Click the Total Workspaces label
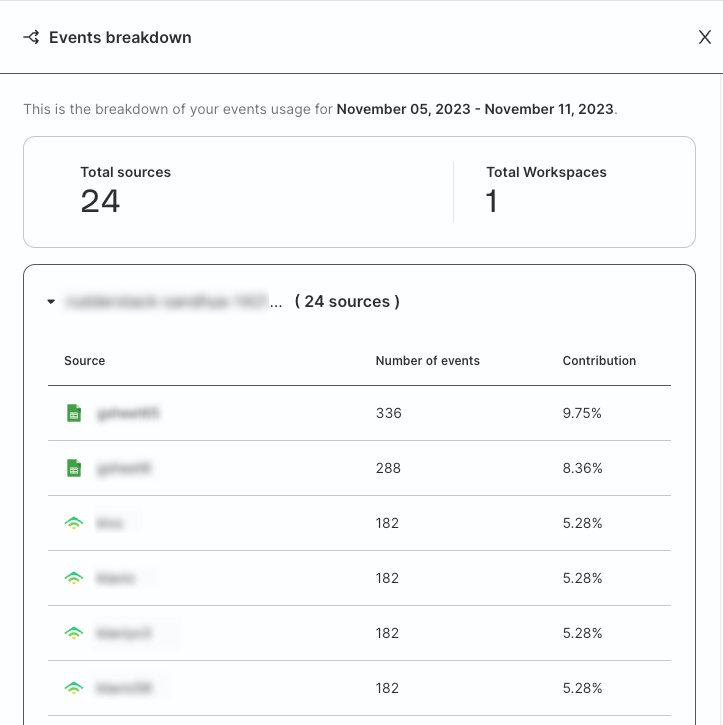 [546, 172]
